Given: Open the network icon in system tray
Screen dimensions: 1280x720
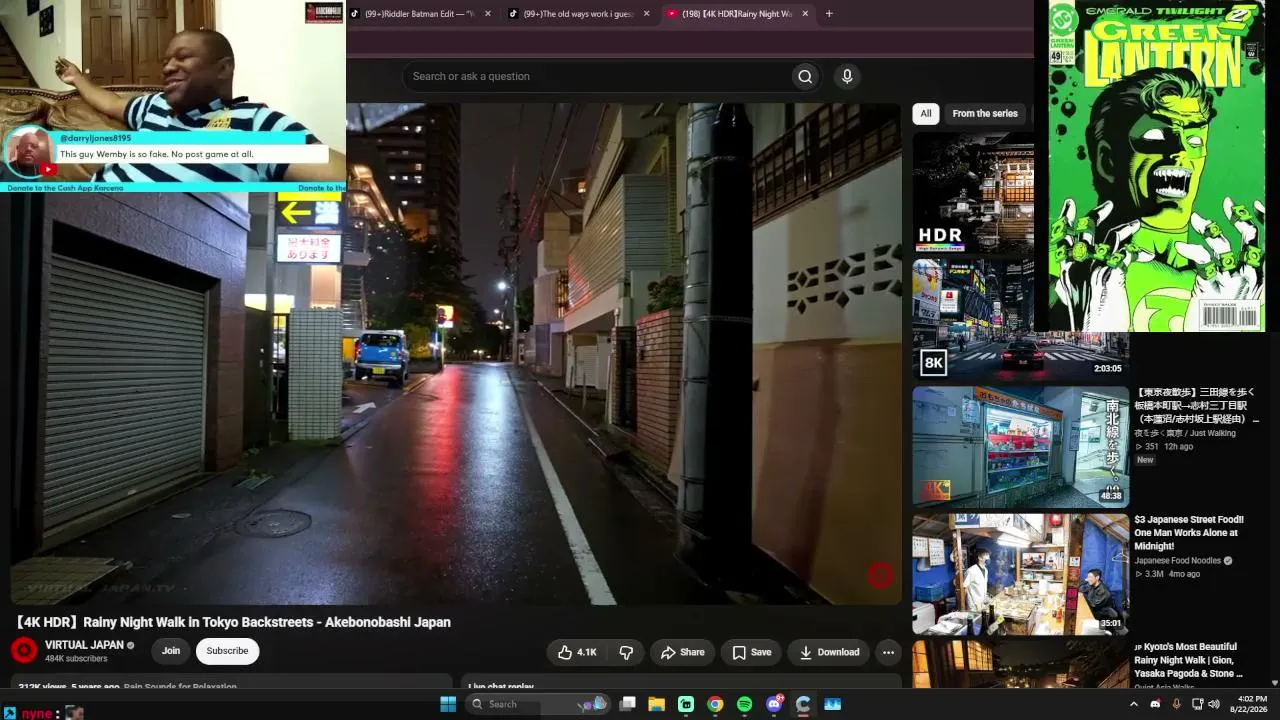Looking at the screenshot, I should (x=1197, y=704).
